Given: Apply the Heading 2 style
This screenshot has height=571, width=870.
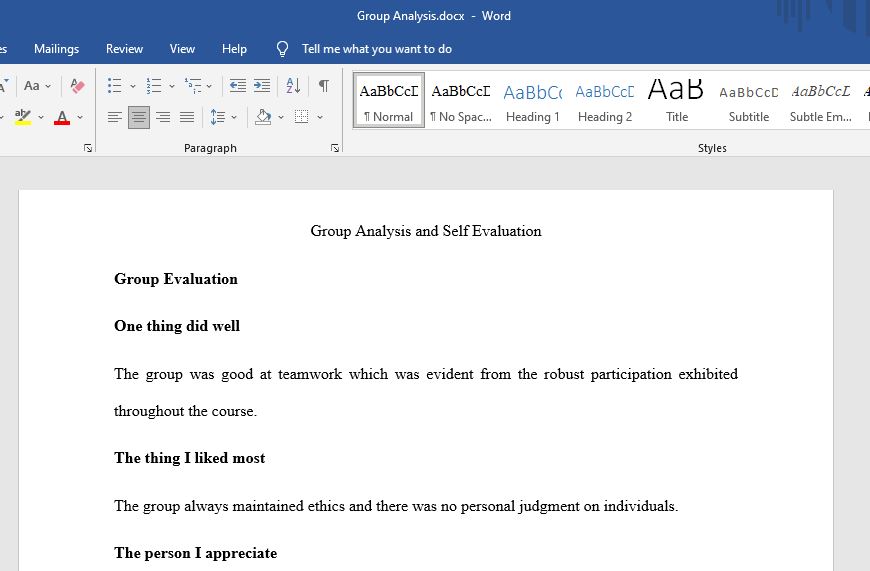Looking at the screenshot, I should (x=605, y=100).
